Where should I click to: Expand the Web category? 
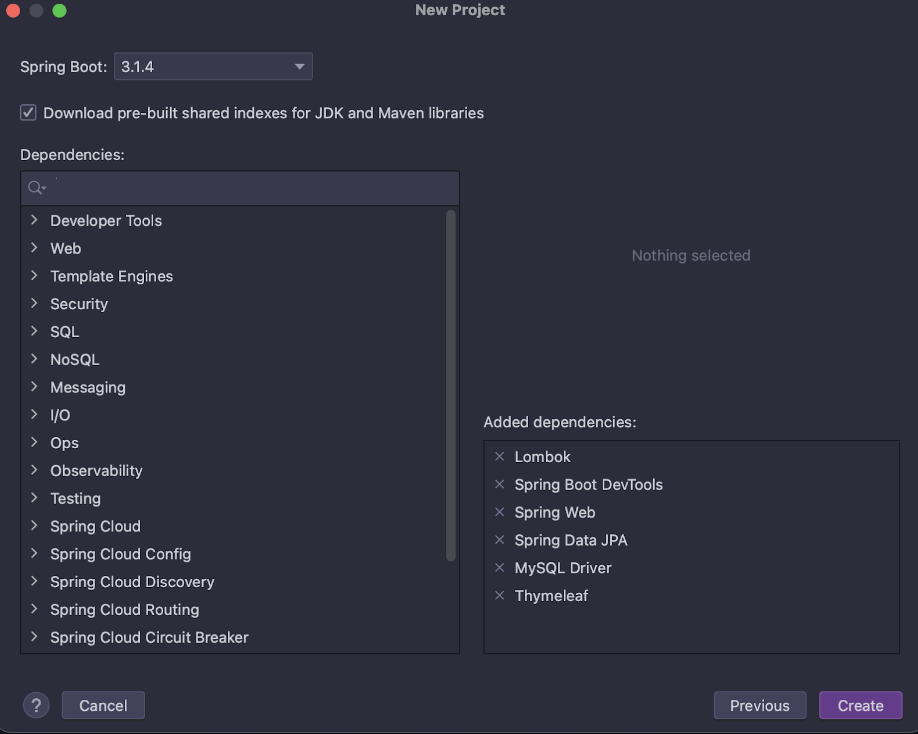point(34,248)
